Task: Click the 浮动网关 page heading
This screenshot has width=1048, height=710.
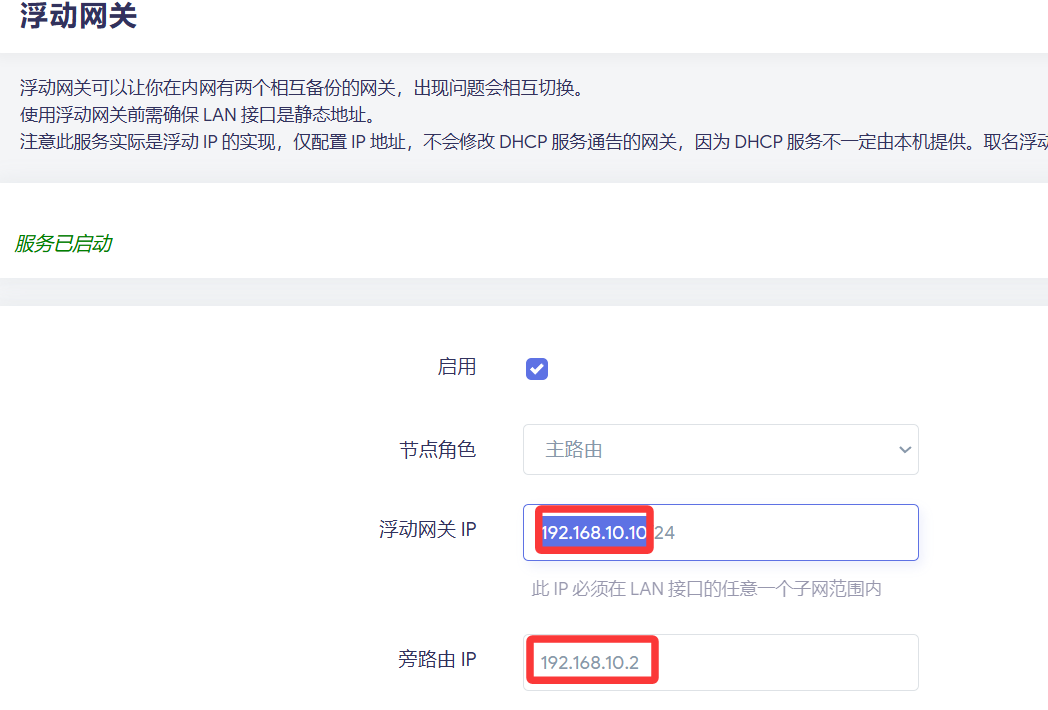Action: click(78, 17)
